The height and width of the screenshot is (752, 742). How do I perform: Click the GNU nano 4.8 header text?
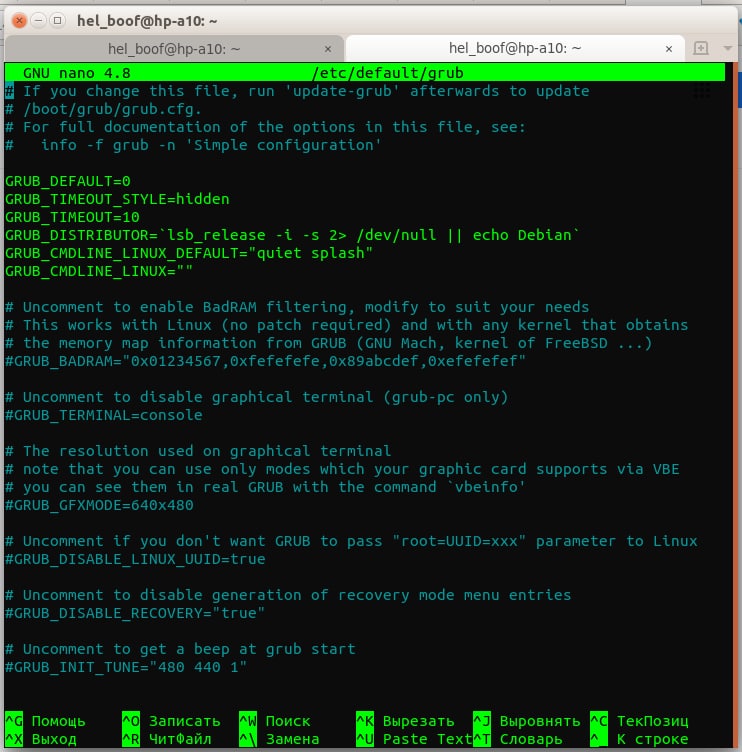pyautogui.click(x=77, y=73)
